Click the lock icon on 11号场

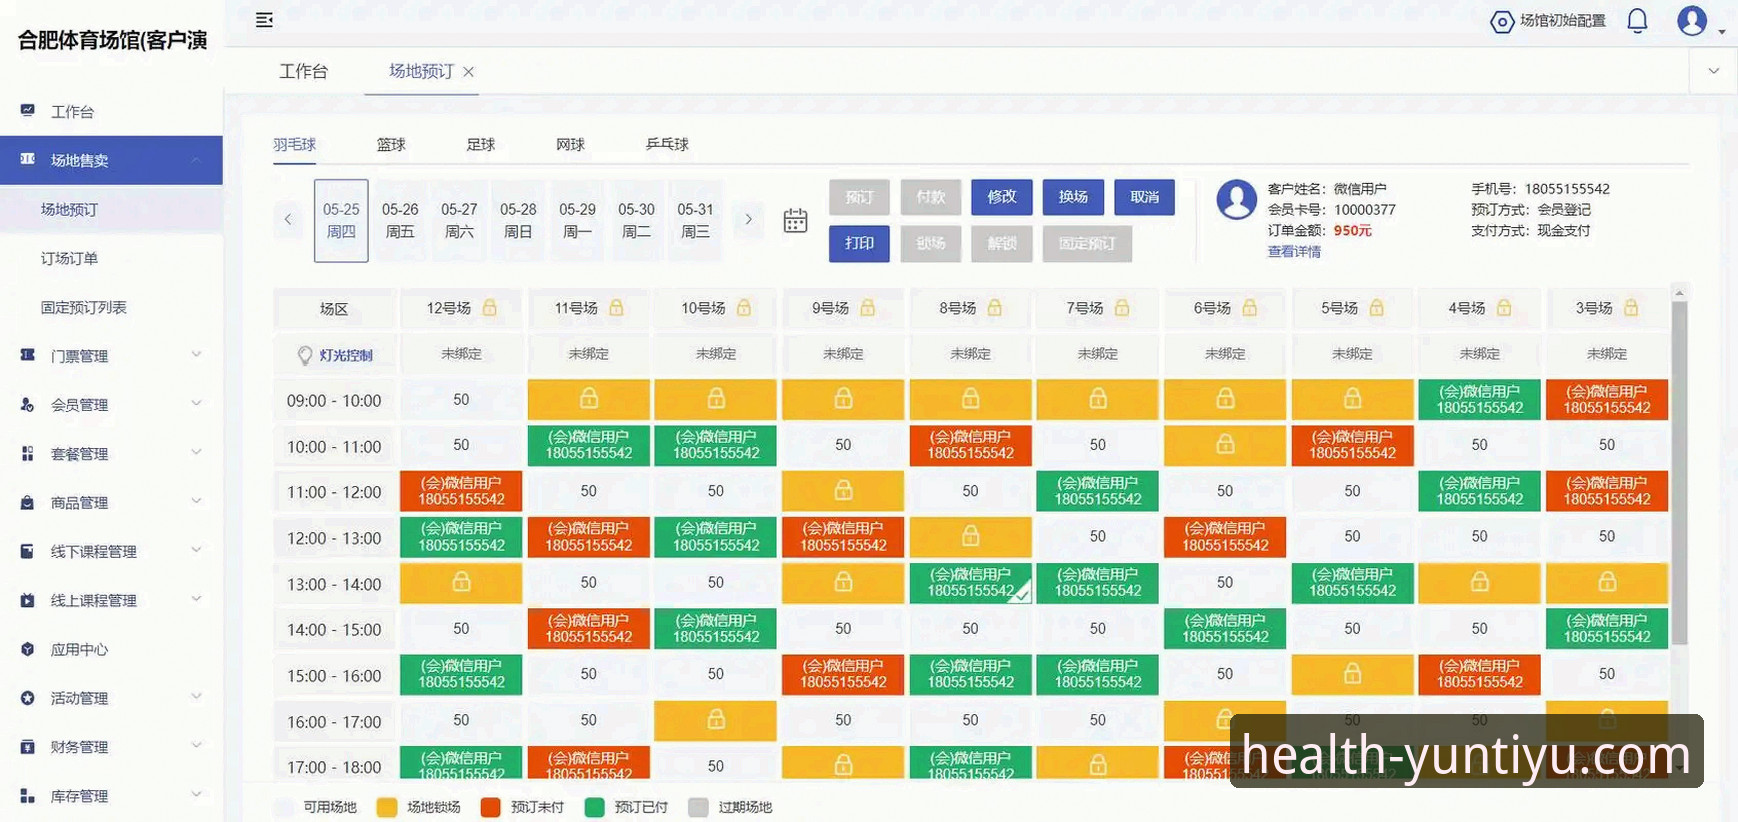pos(617,308)
